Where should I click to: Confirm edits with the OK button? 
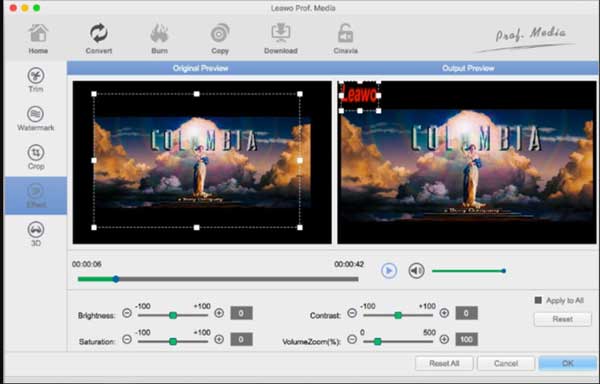pos(567,363)
